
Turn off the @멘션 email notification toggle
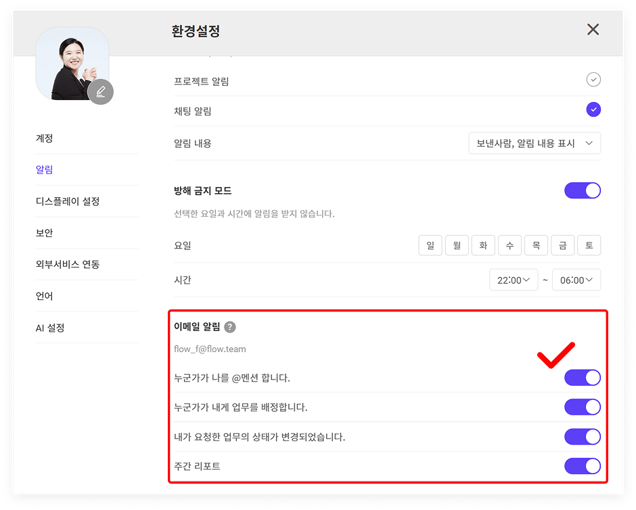582,377
